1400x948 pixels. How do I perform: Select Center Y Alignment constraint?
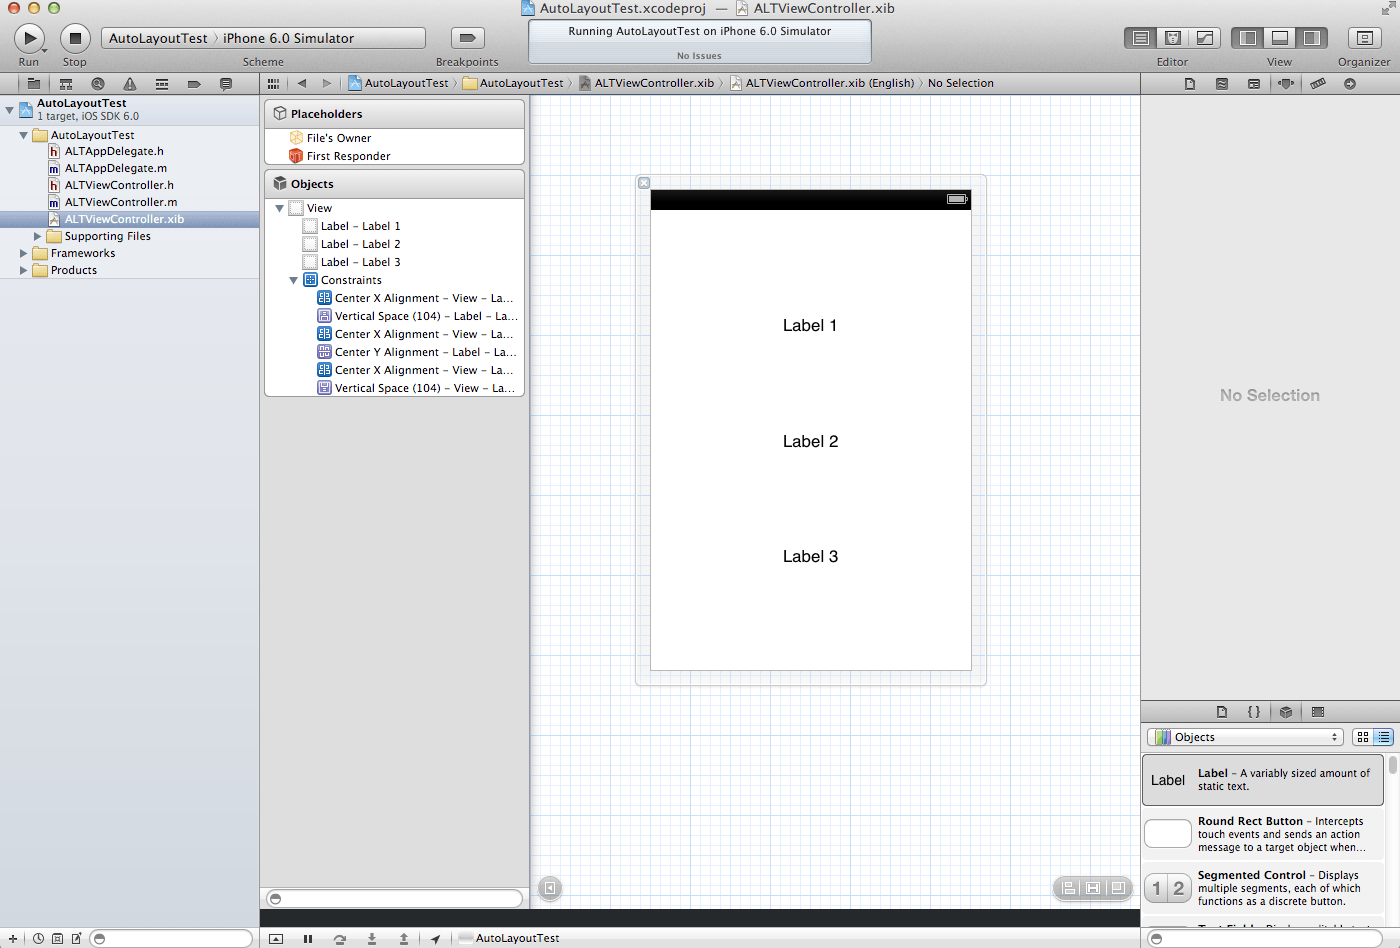(425, 352)
